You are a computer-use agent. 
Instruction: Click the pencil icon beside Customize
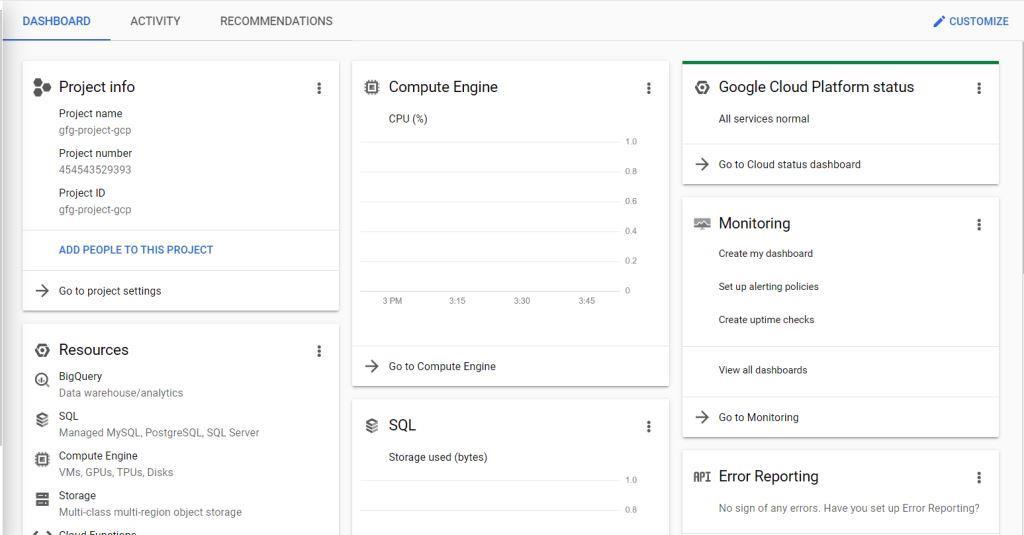pos(939,21)
